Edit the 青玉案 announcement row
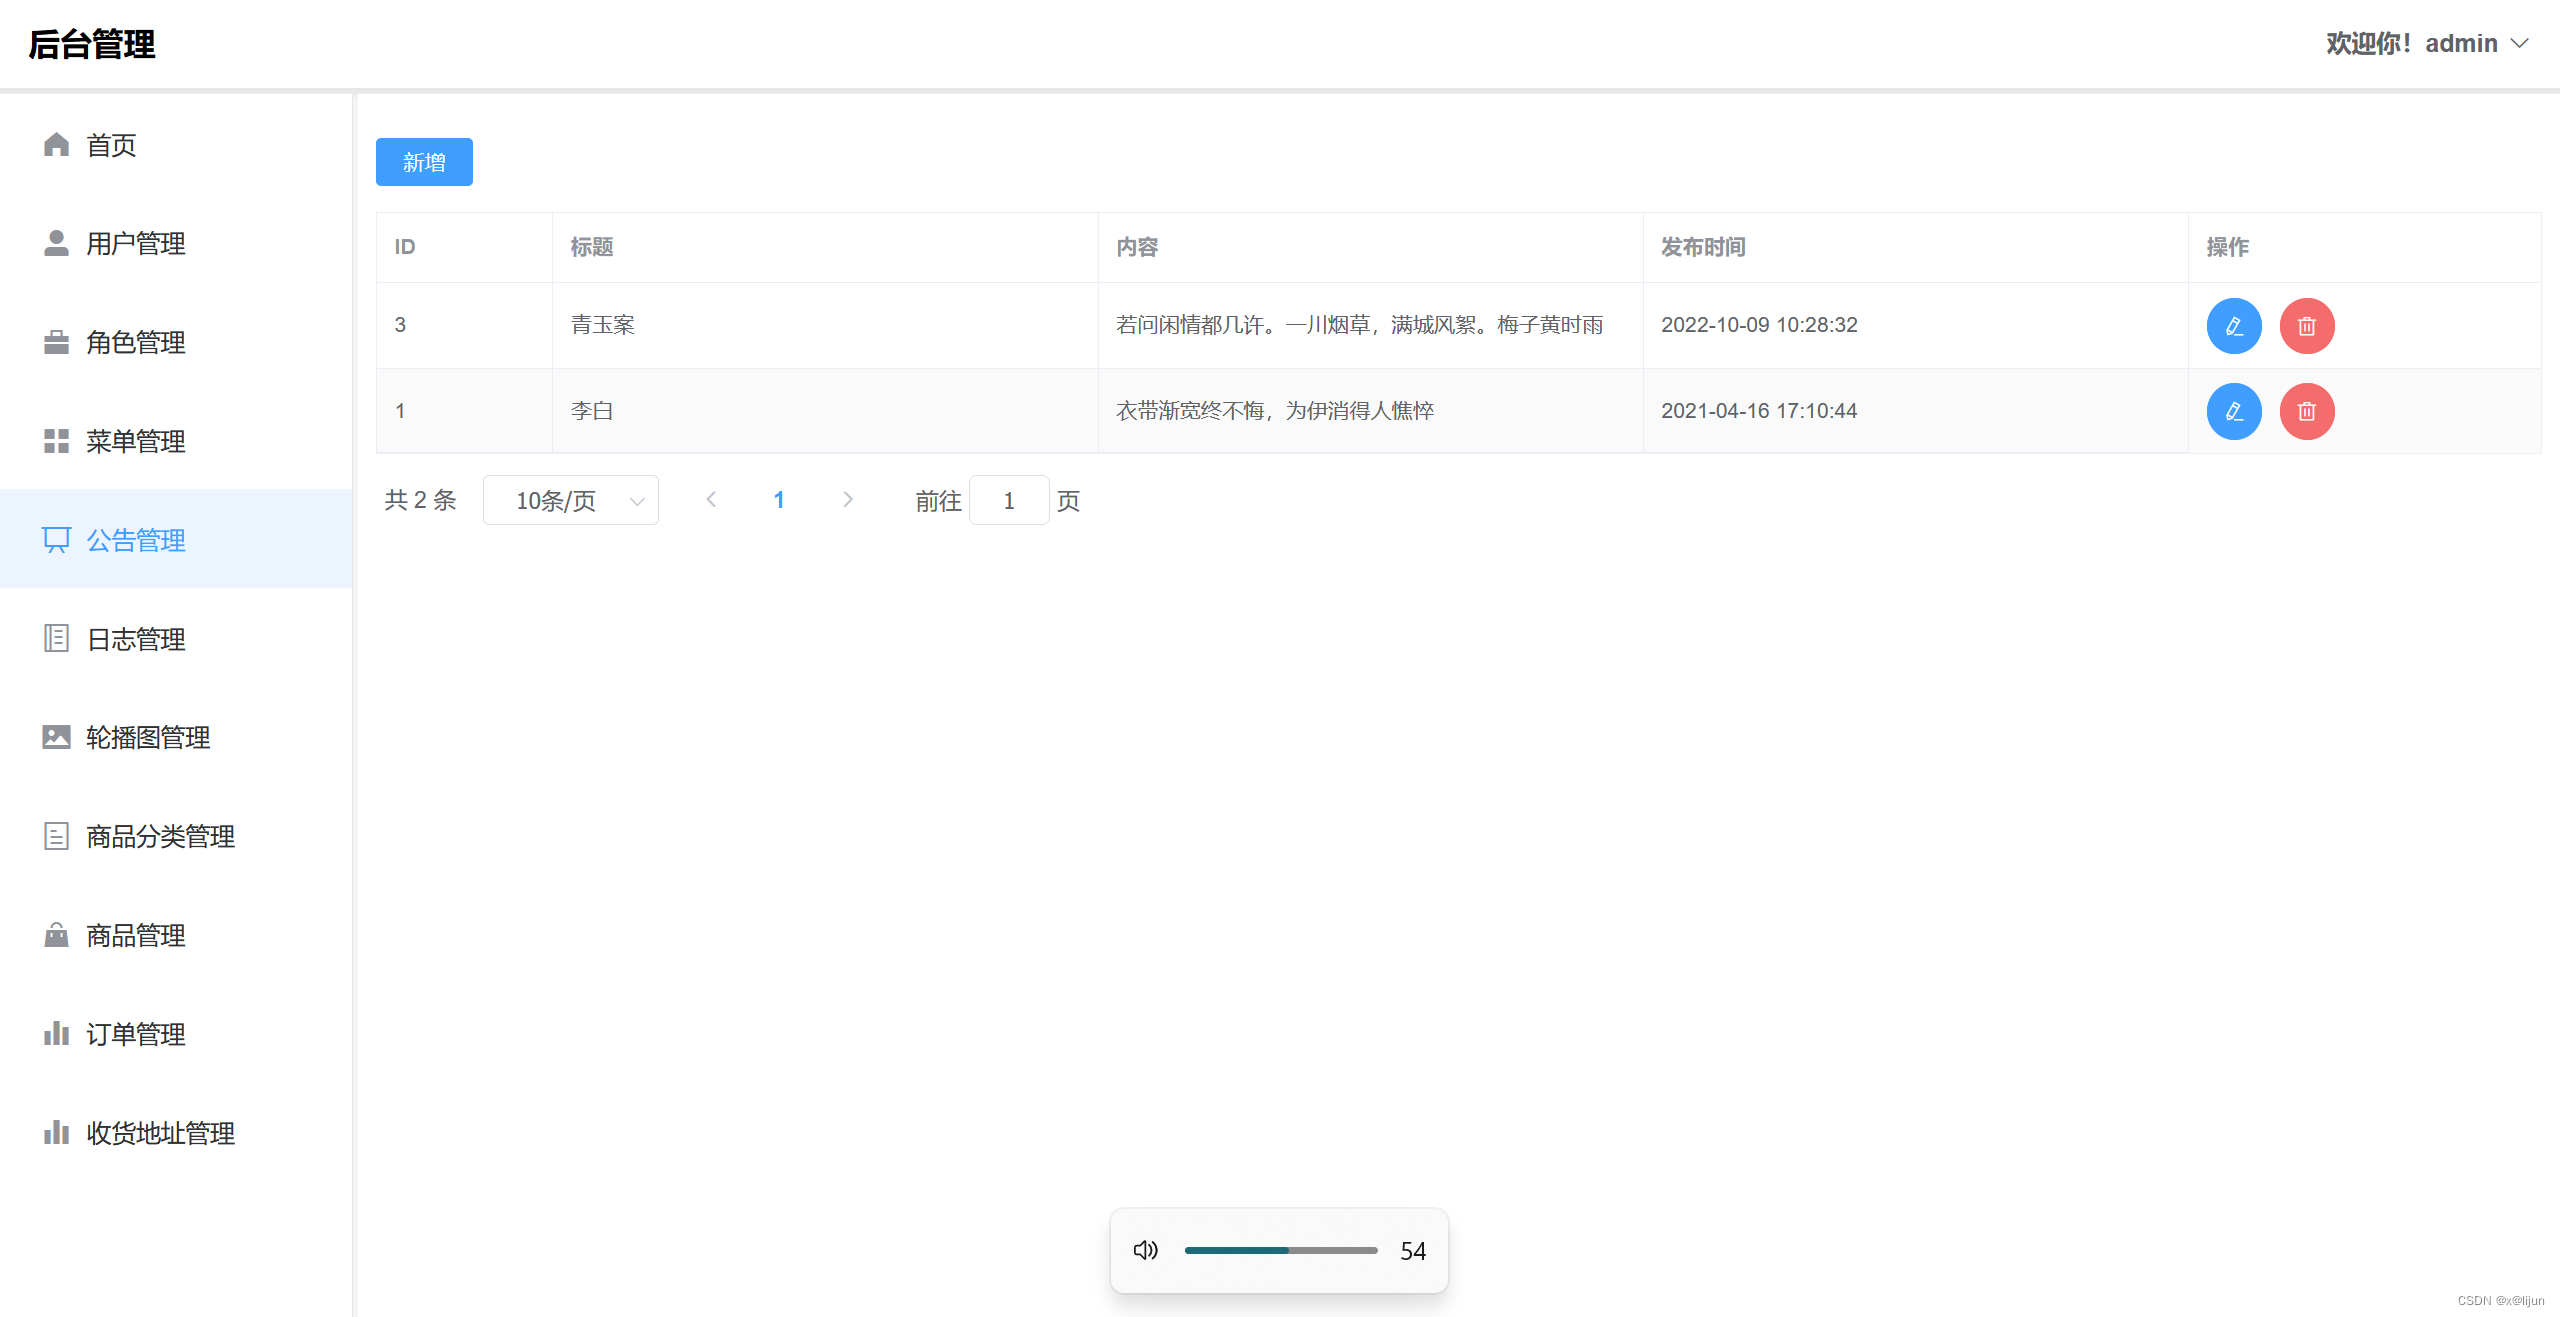Screen dimensions: 2560x1317 (x=2234, y=326)
